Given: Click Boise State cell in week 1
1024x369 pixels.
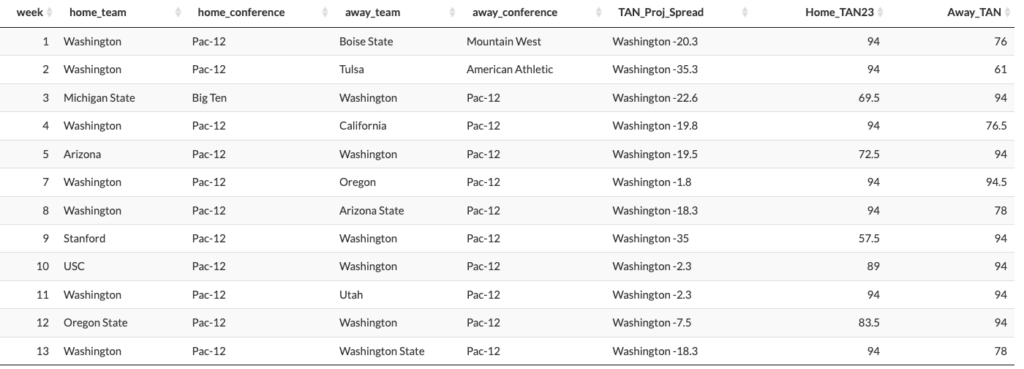Looking at the screenshot, I should point(366,42).
